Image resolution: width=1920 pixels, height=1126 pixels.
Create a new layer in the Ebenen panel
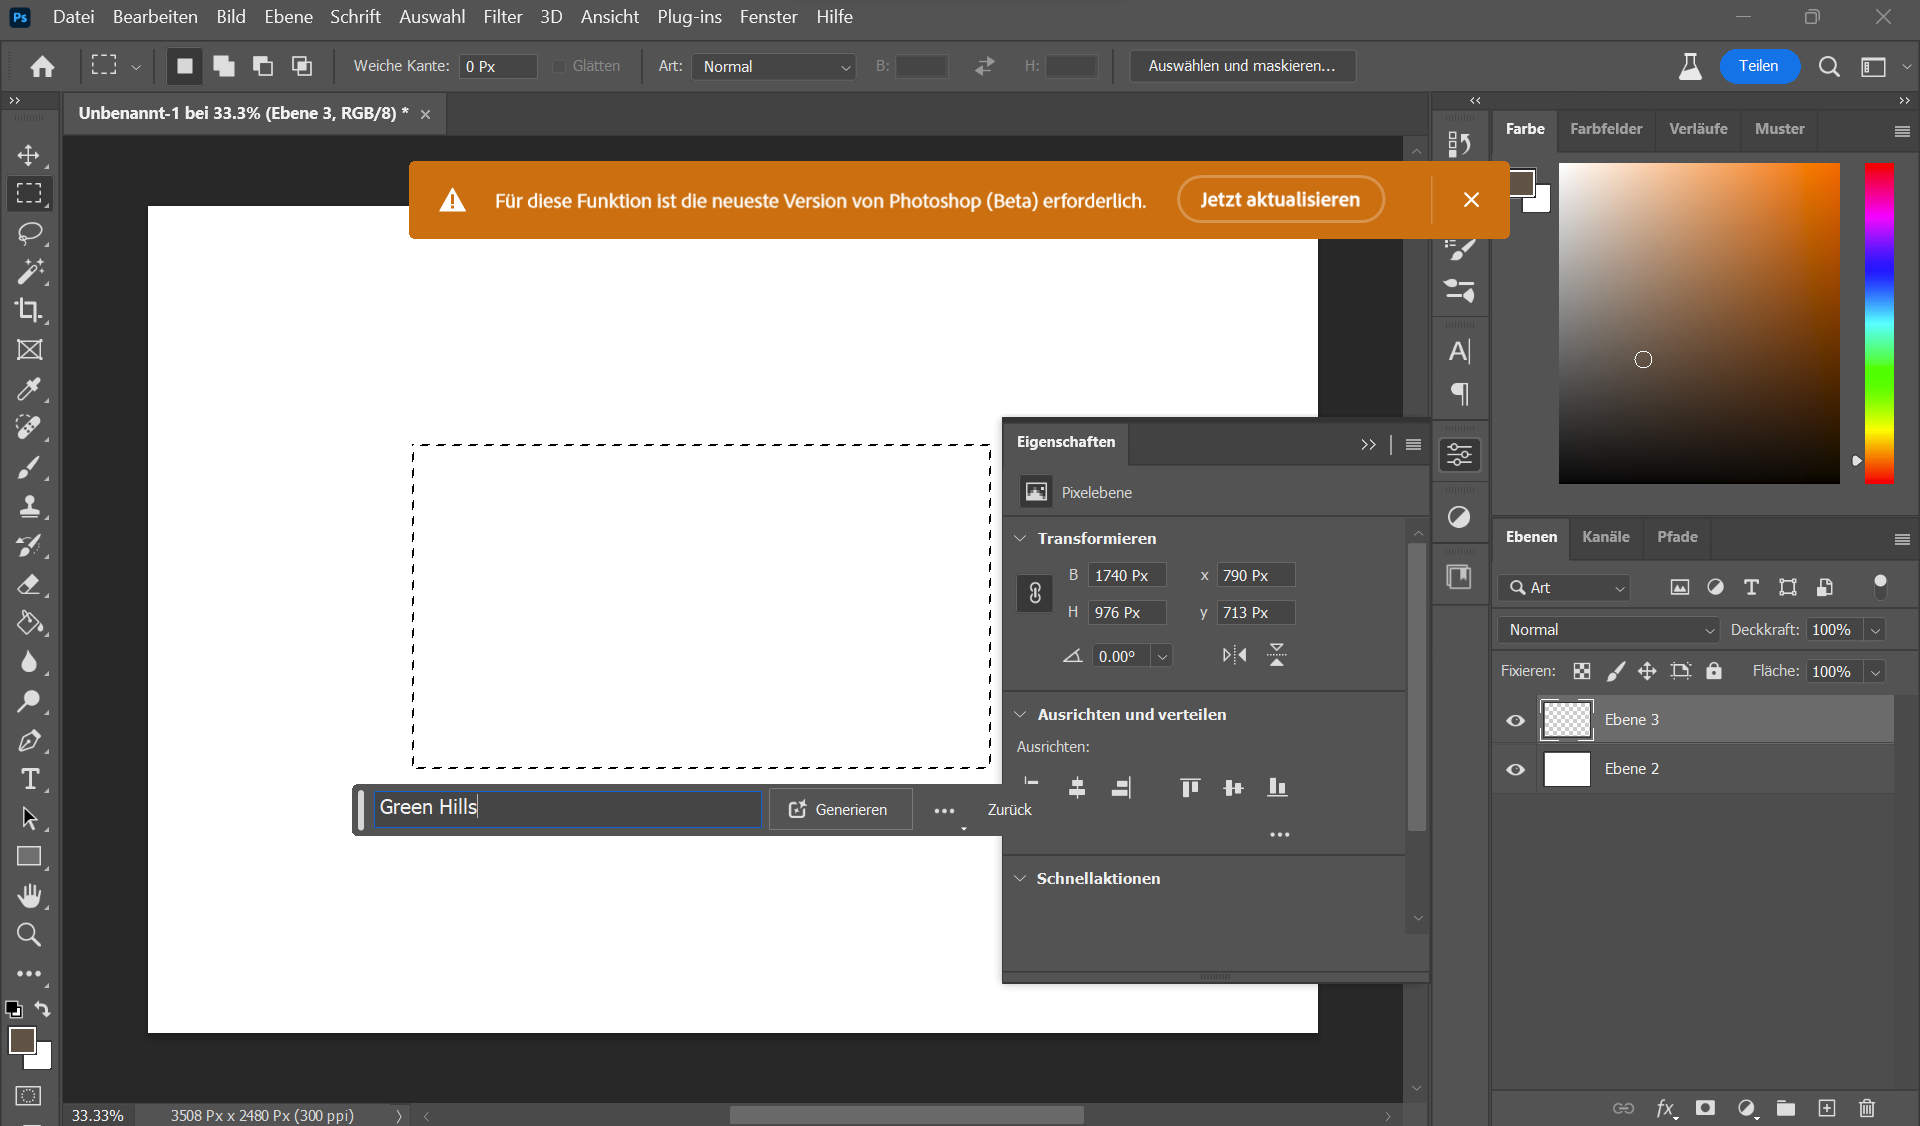(1826, 1108)
